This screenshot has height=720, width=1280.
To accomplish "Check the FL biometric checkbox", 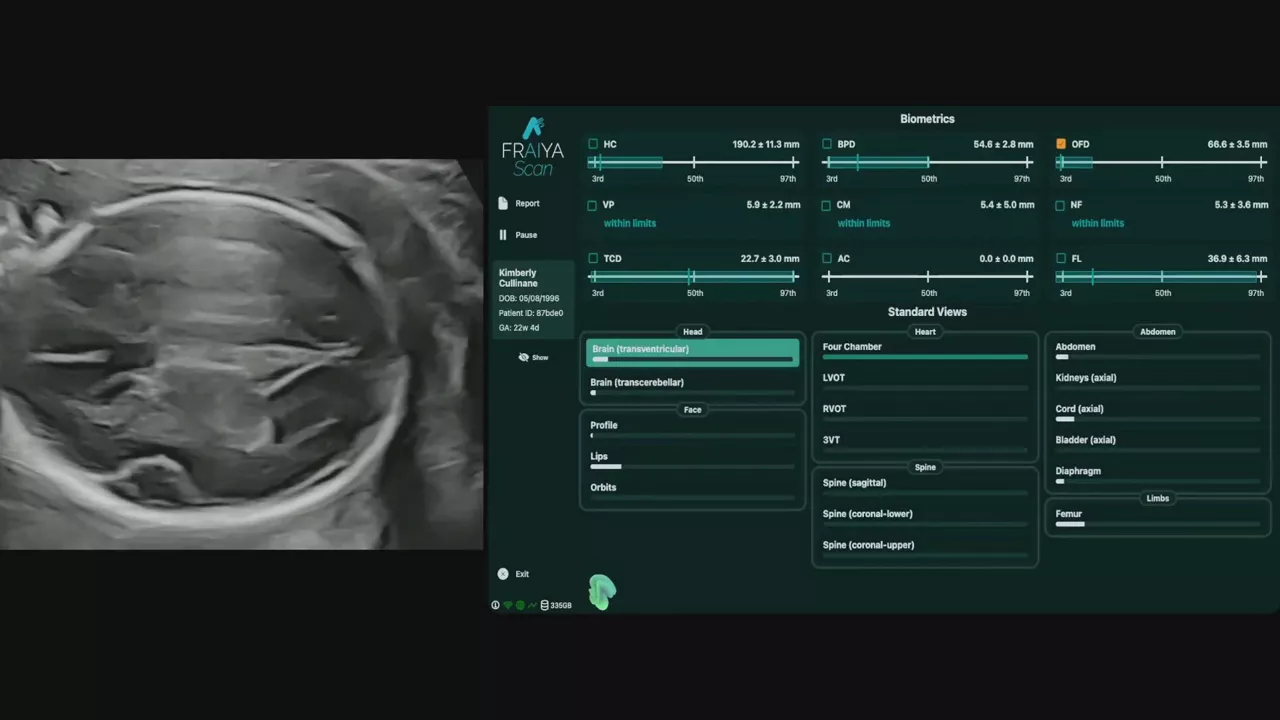I will pyautogui.click(x=1061, y=258).
